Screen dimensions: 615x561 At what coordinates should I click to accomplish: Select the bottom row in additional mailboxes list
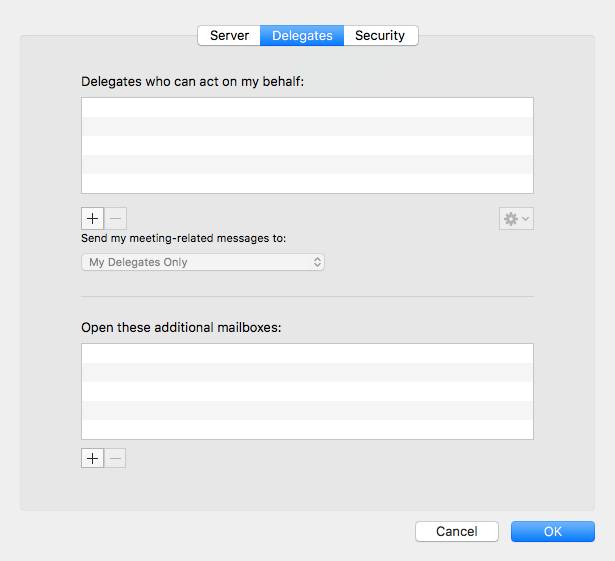click(x=307, y=430)
